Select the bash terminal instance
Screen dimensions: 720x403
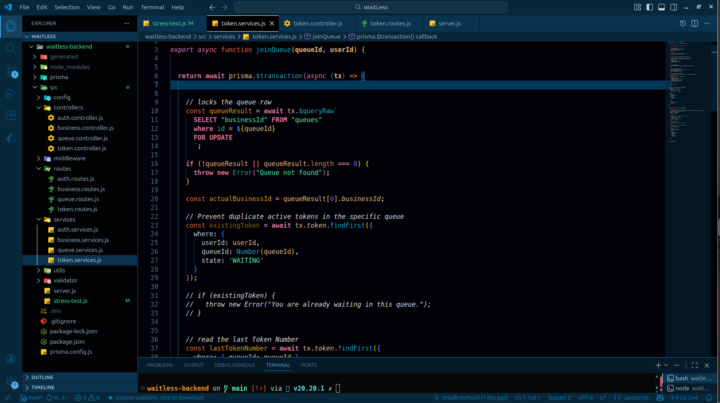tap(689, 378)
